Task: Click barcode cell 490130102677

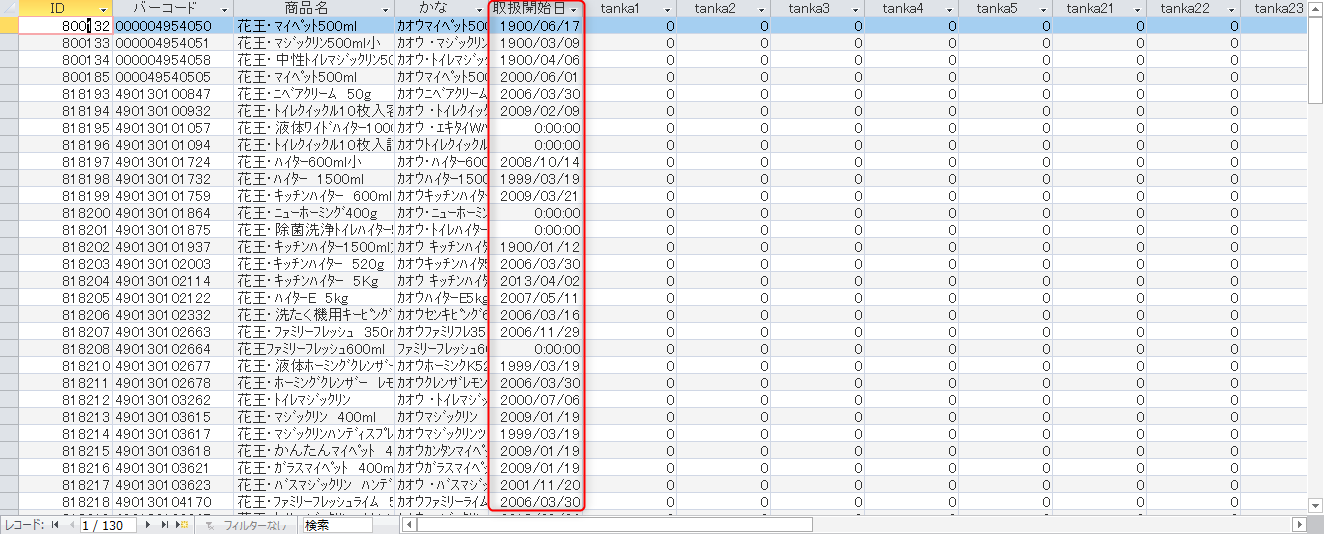Action: pos(173,366)
